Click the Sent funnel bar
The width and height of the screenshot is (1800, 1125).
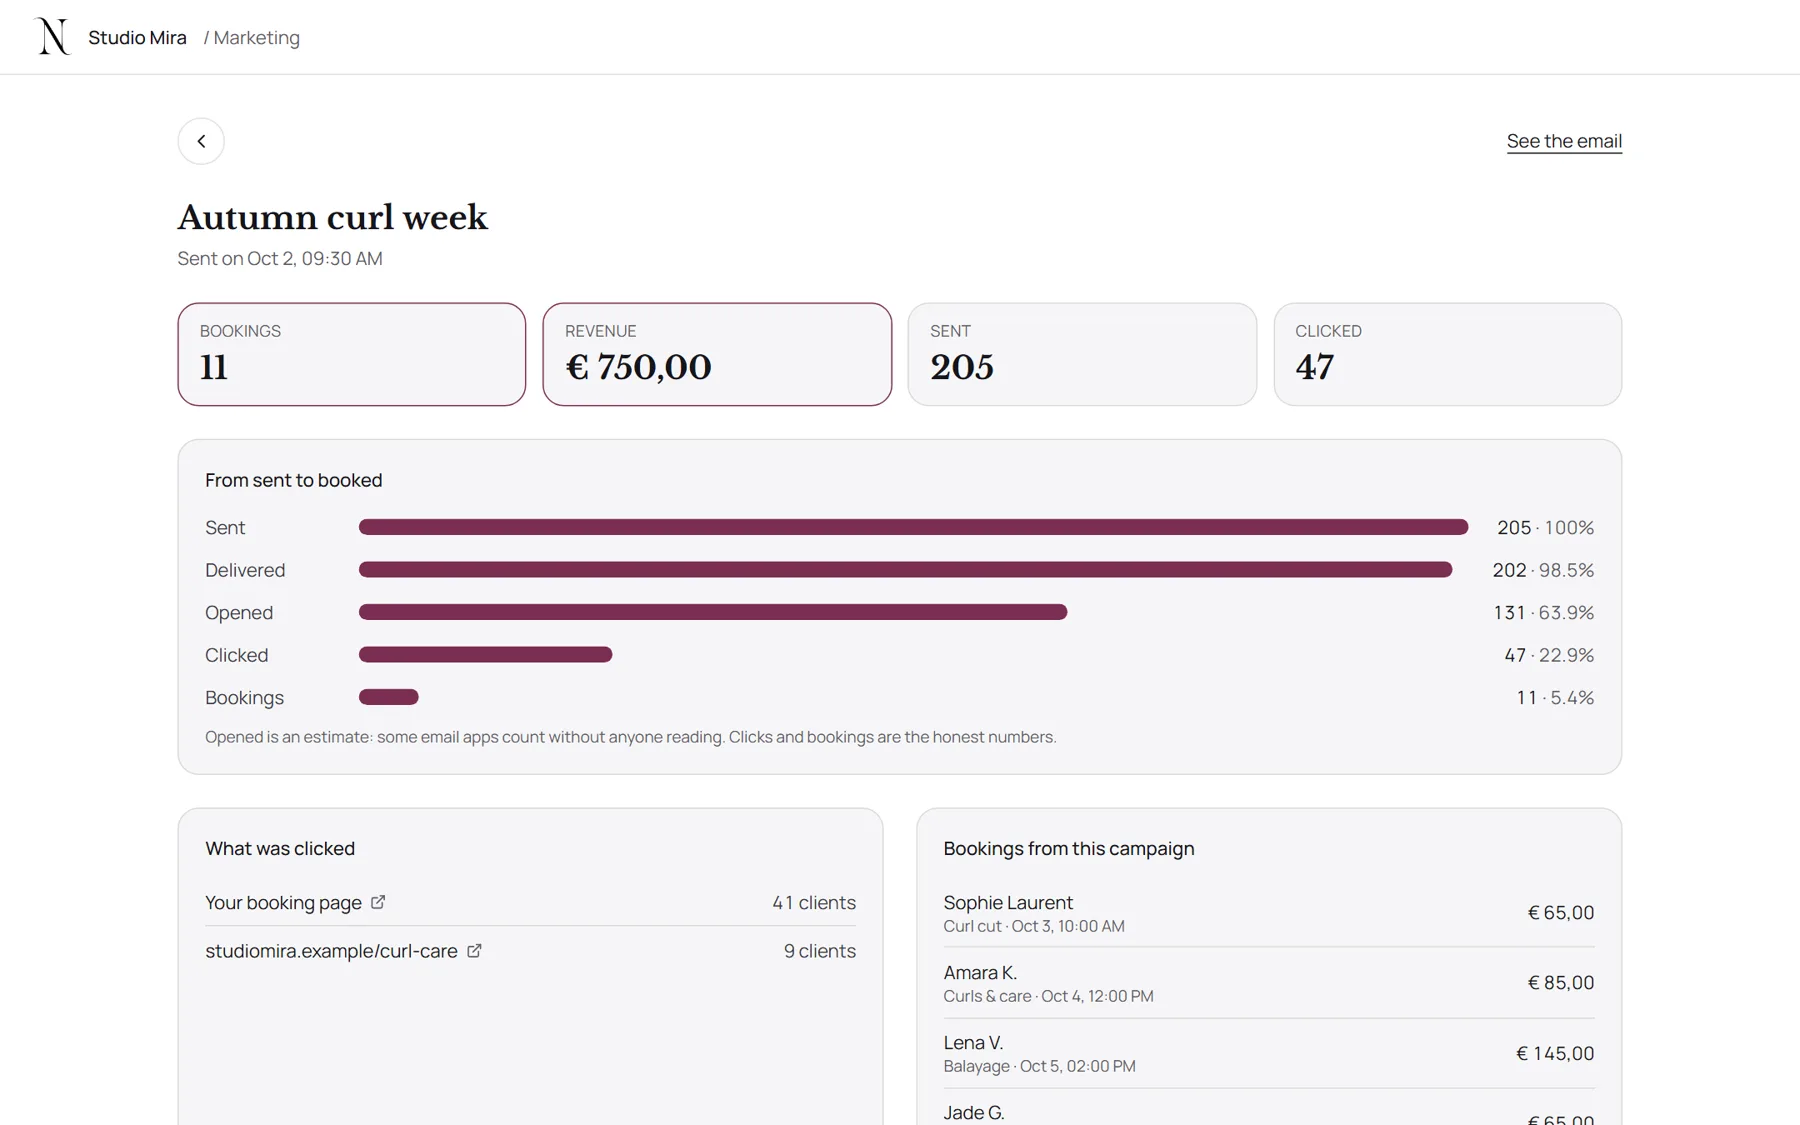[913, 527]
